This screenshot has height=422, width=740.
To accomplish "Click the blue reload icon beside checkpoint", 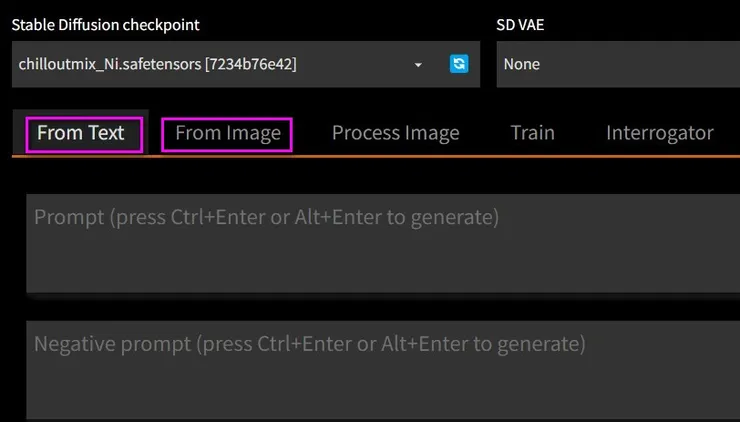I will click(x=459, y=64).
